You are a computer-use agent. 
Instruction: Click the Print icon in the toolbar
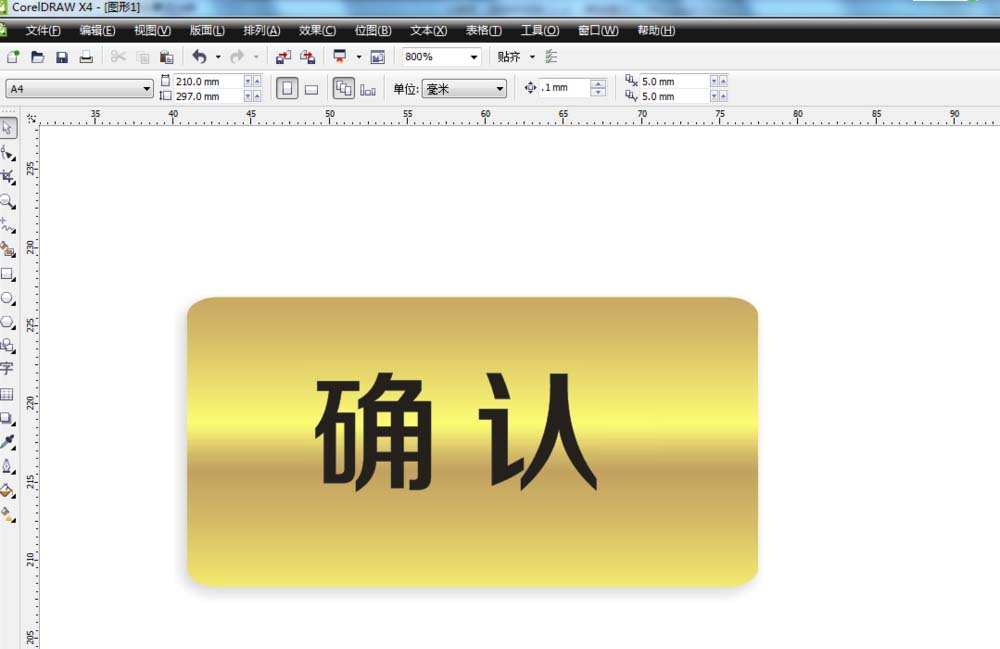[x=86, y=57]
